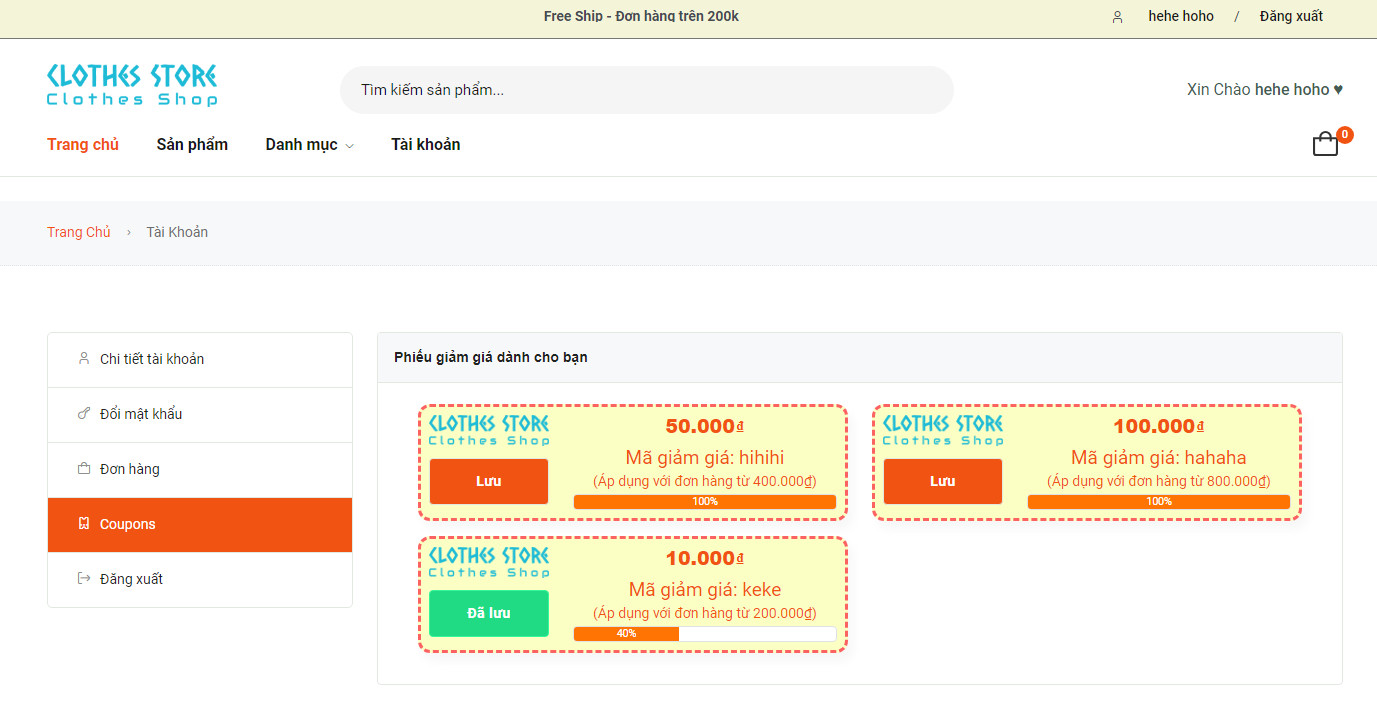Save the hihihi 50.000đ coupon with Lưu
This screenshot has width=1377, height=723.
[489, 481]
